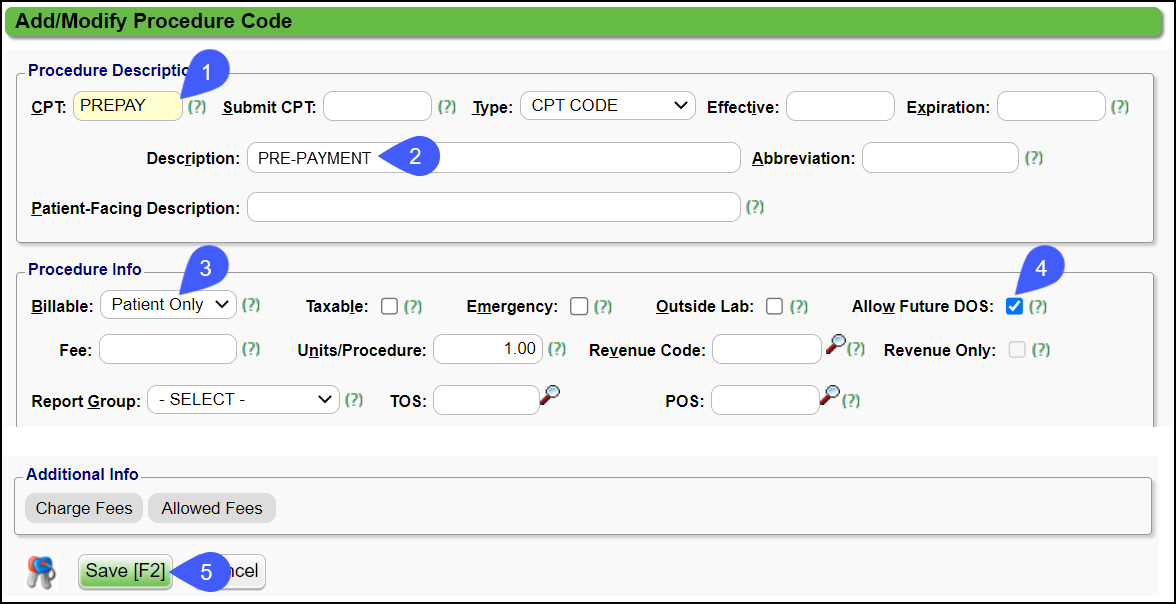Screen dimensions: 1176x604
Task: Expand the Billable Patient Only dropdown
Action: click(168, 305)
